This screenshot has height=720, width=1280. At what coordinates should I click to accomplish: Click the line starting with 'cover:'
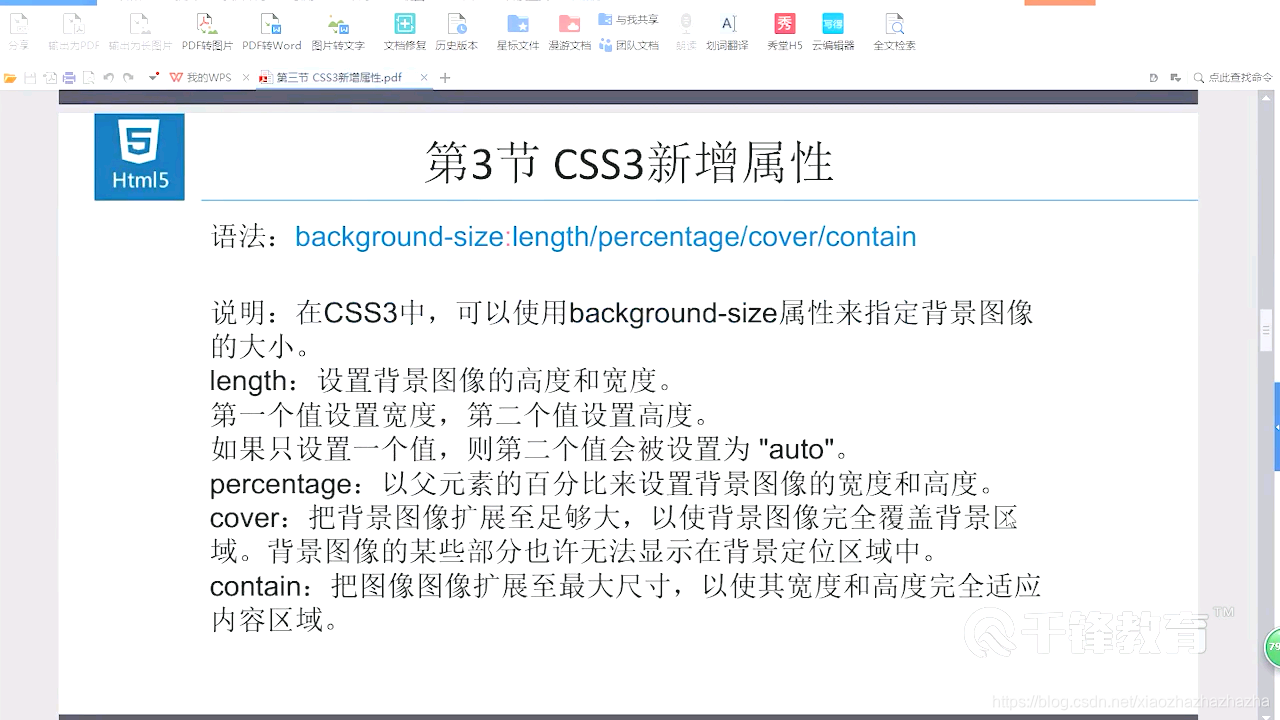pyautogui.click(x=614, y=518)
